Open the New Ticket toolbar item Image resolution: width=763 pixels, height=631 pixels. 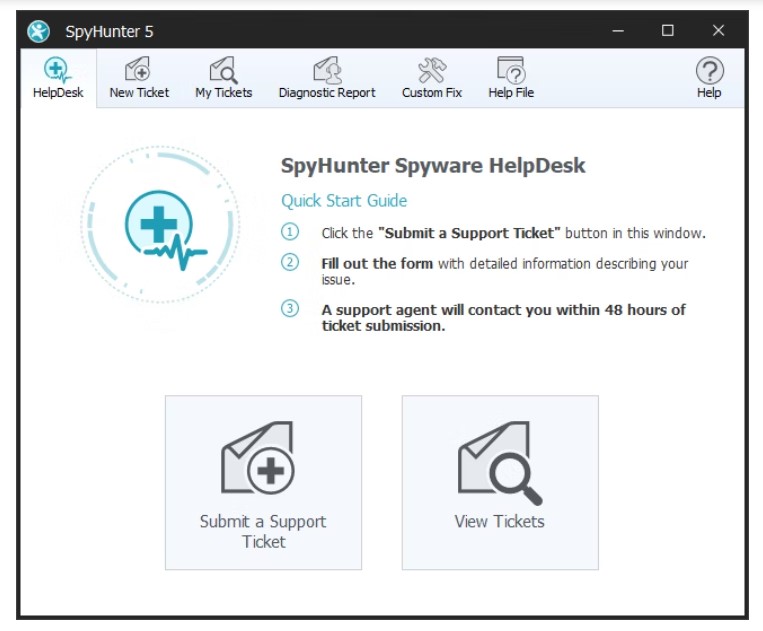point(139,78)
